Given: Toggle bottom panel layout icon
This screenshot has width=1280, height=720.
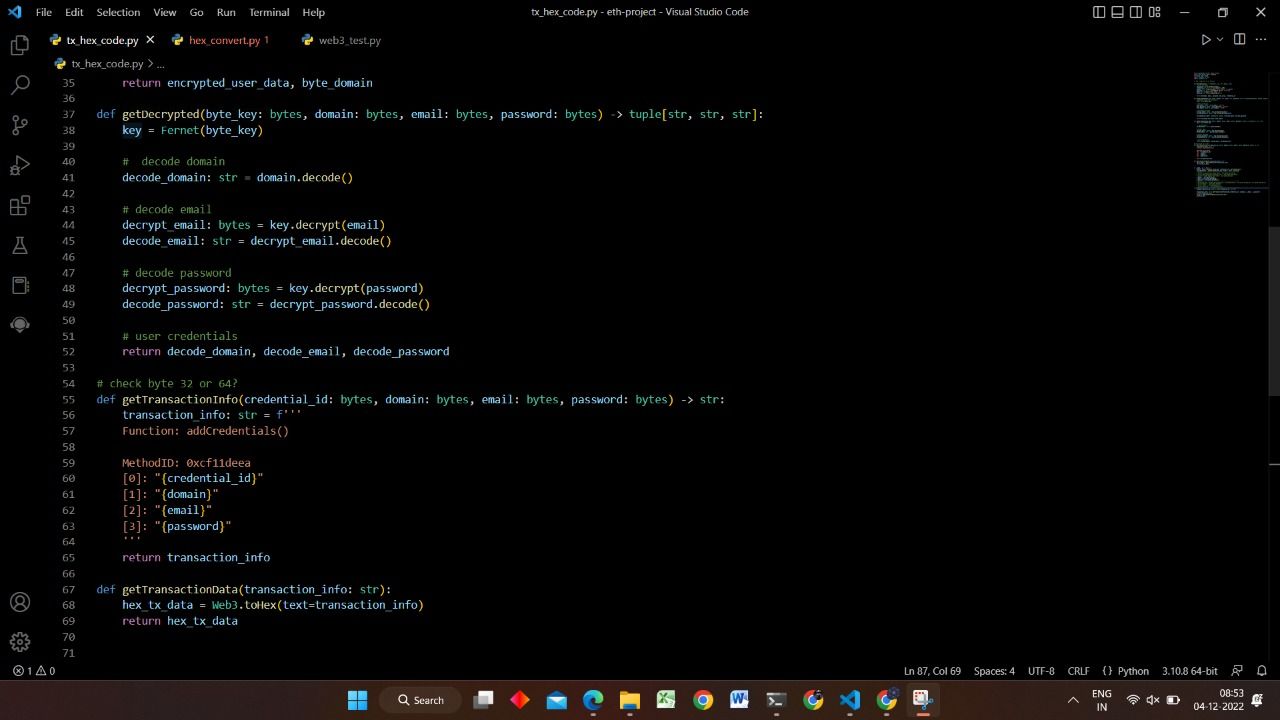Looking at the screenshot, I should tap(1118, 12).
